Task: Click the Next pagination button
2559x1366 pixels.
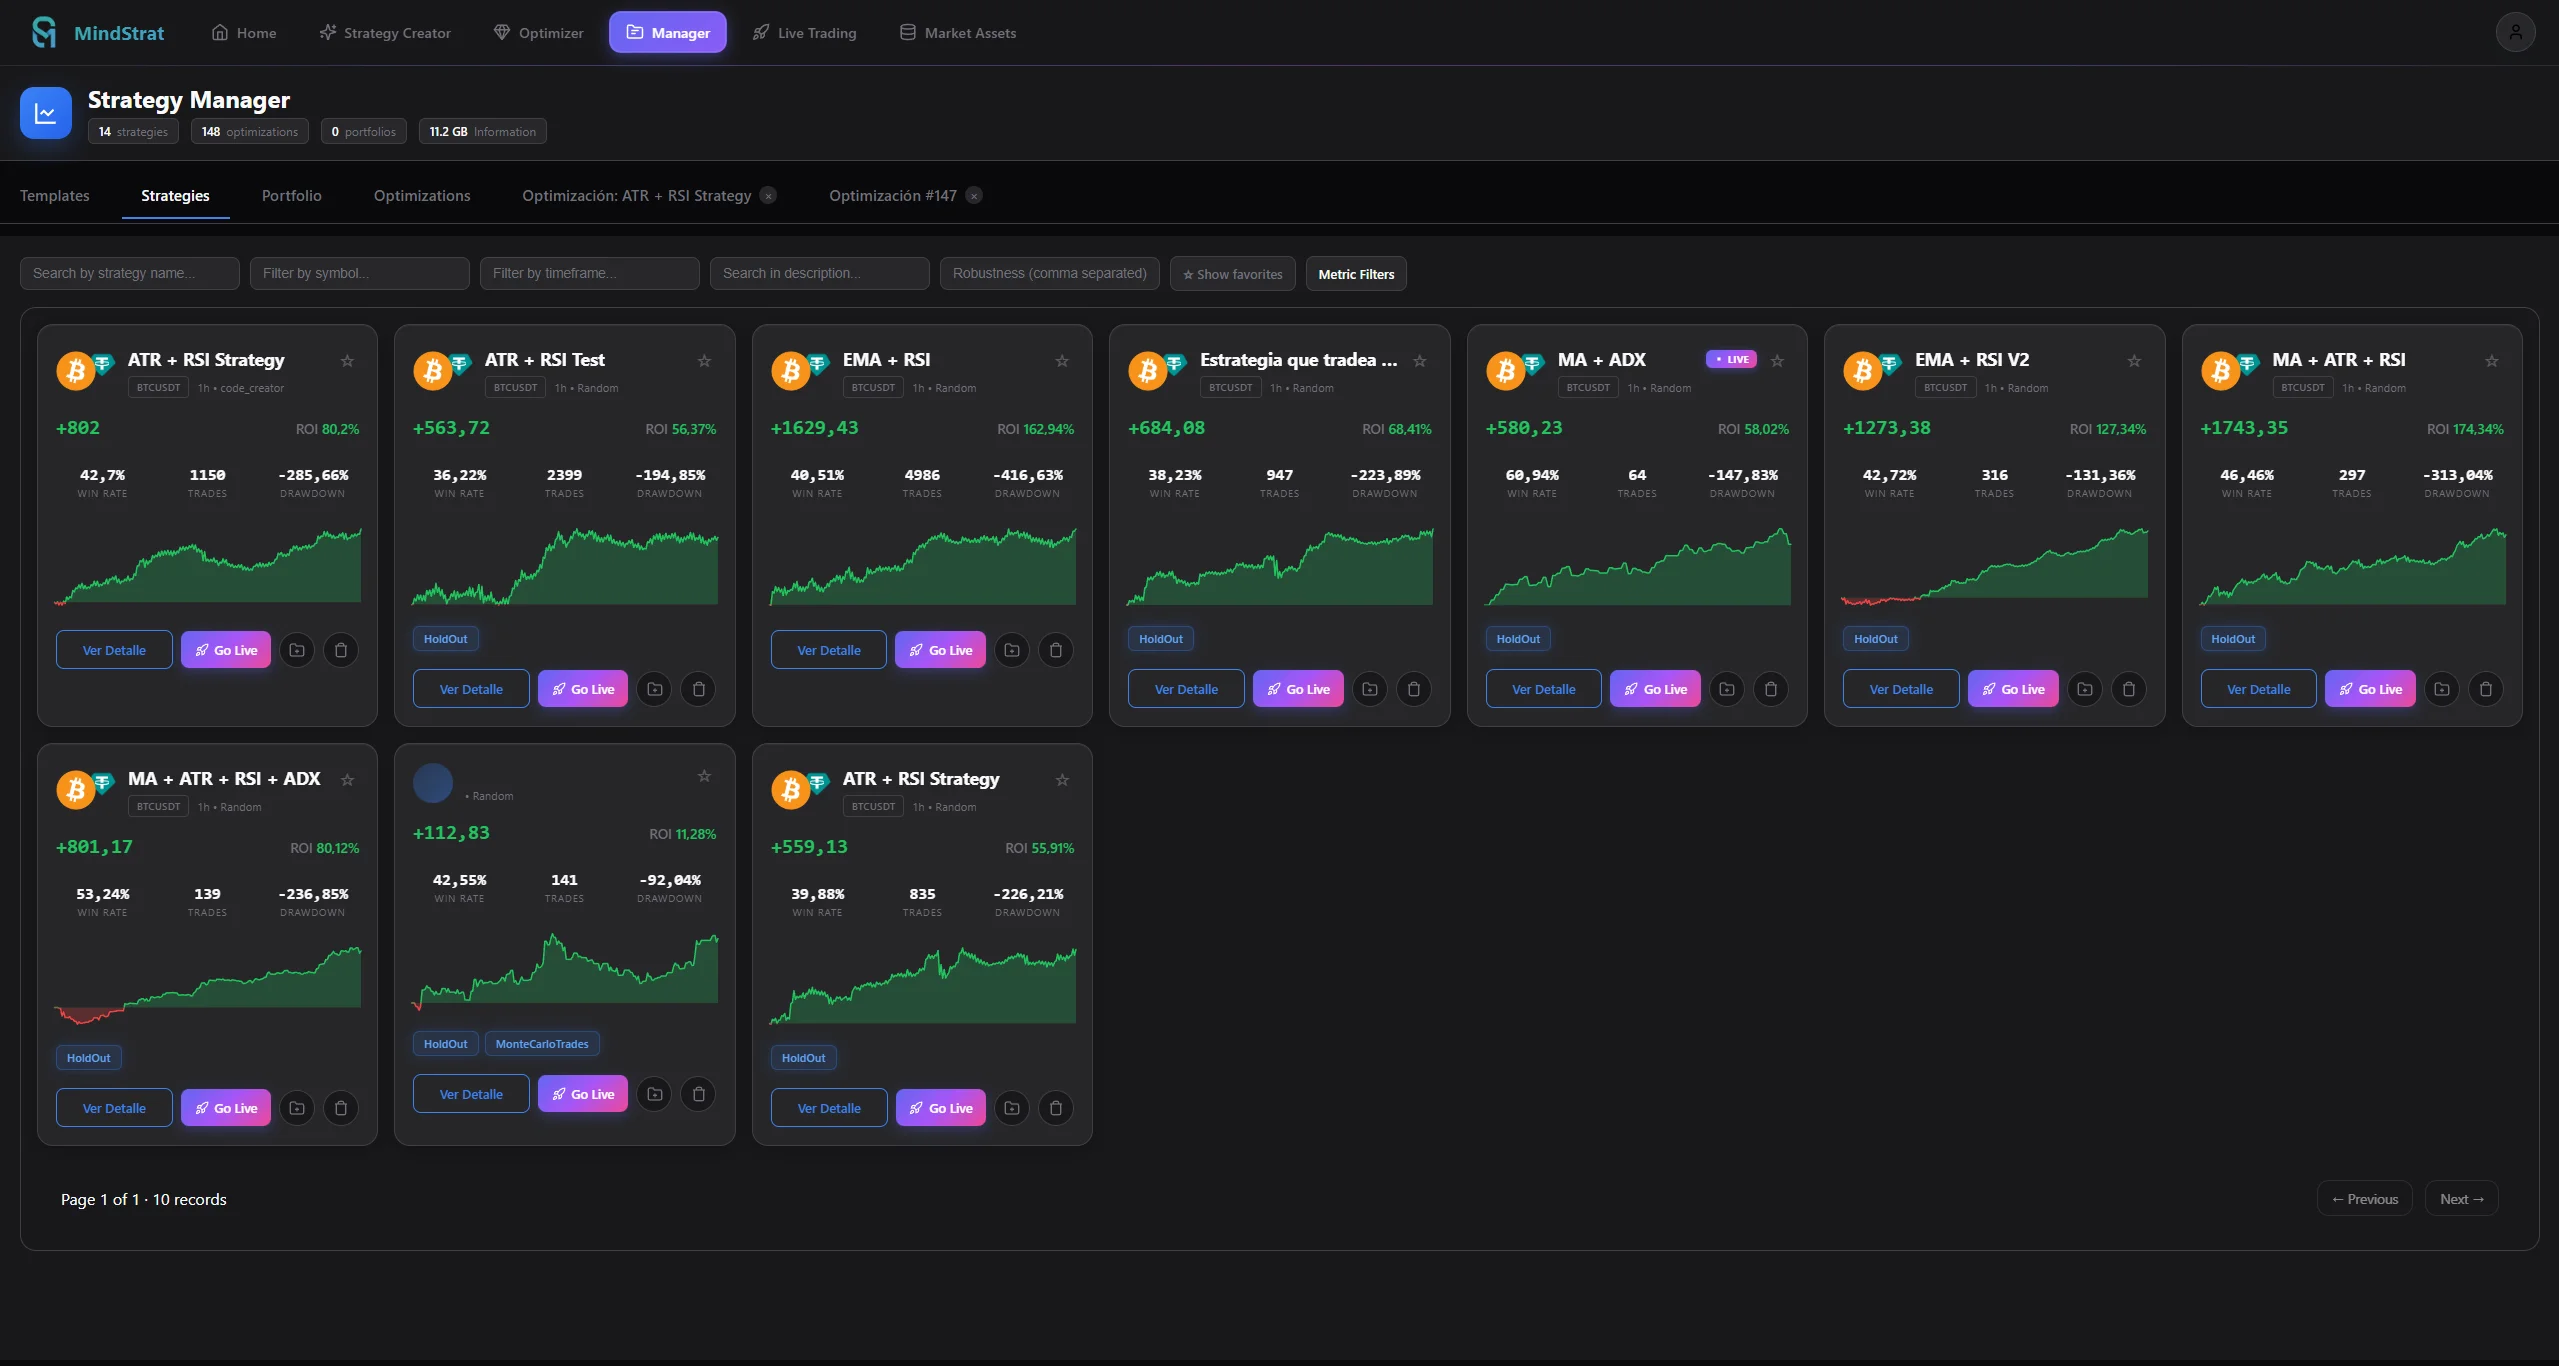Action: click(x=2461, y=1198)
